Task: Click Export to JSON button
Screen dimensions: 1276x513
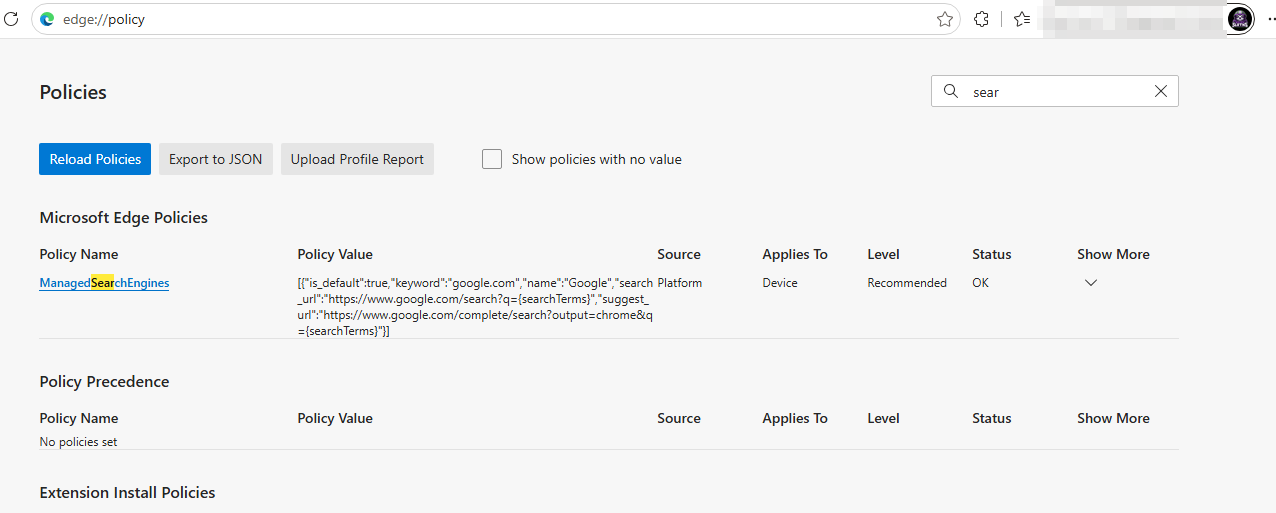Action: point(216,159)
